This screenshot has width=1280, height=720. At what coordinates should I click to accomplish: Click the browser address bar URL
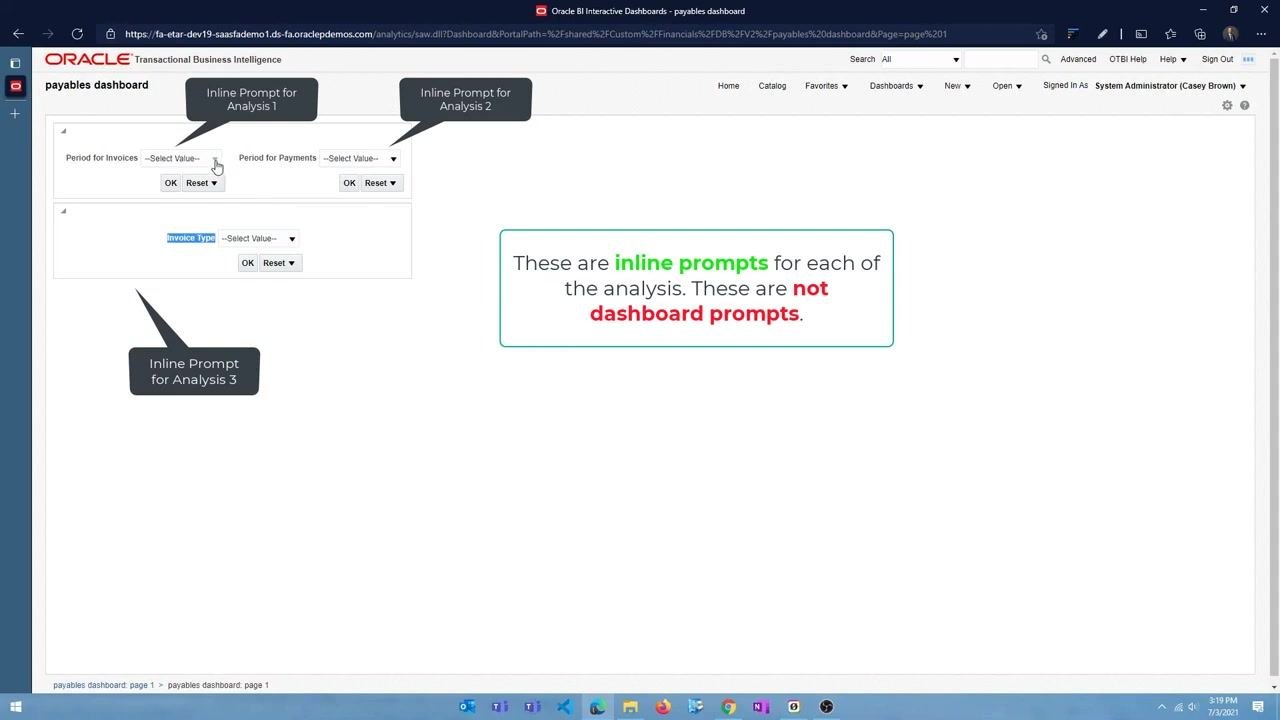pyautogui.click(x=536, y=34)
